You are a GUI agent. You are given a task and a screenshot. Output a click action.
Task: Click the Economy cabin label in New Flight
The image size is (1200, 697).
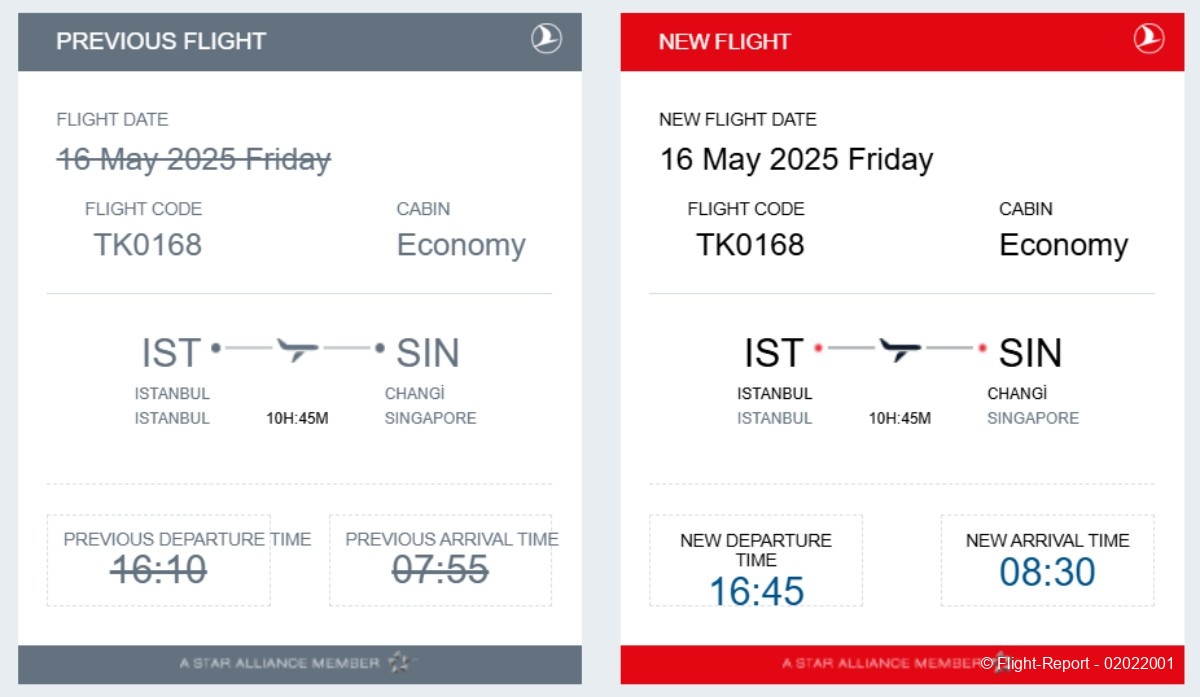tap(1064, 245)
